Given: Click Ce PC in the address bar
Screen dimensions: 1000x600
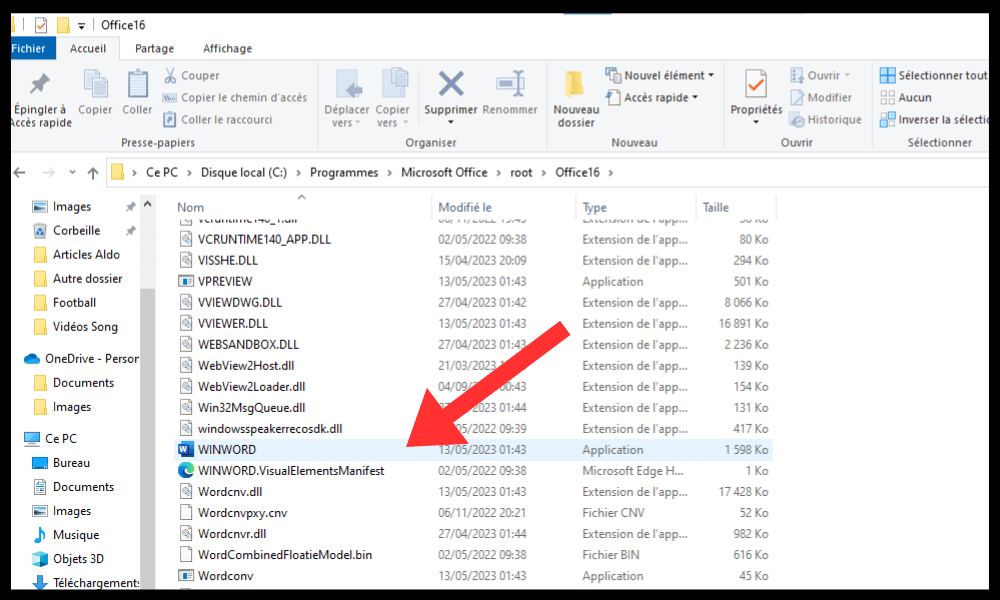Looking at the screenshot, I should point(162,172).
